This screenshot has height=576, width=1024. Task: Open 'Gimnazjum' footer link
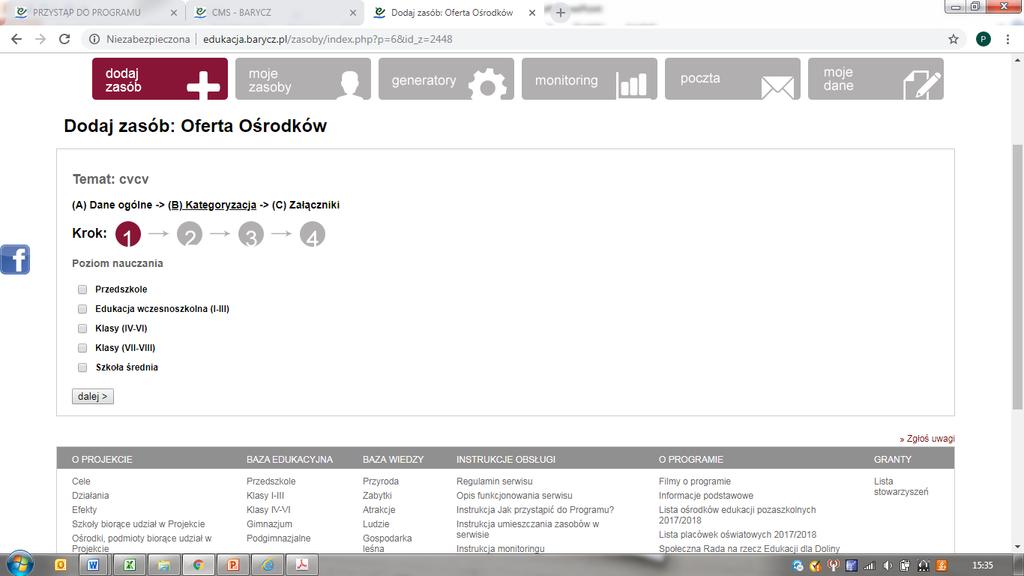(x=269, y=524)
